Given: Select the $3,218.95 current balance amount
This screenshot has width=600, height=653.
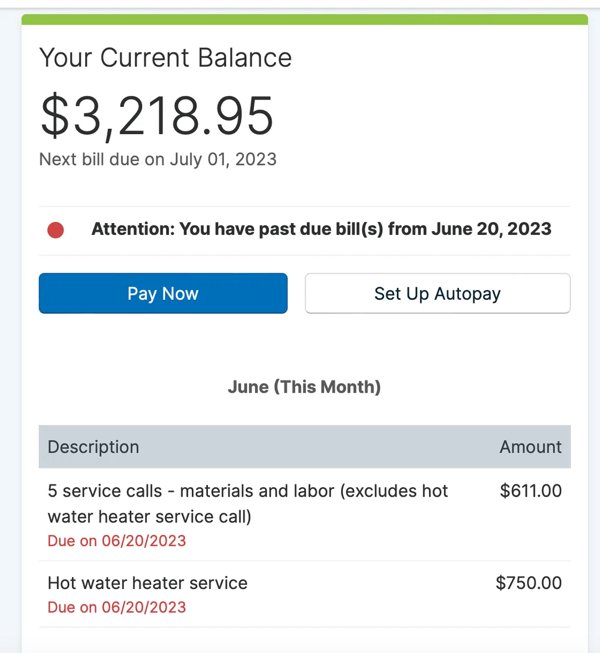Looking at the screenshot, I should 157,115.
